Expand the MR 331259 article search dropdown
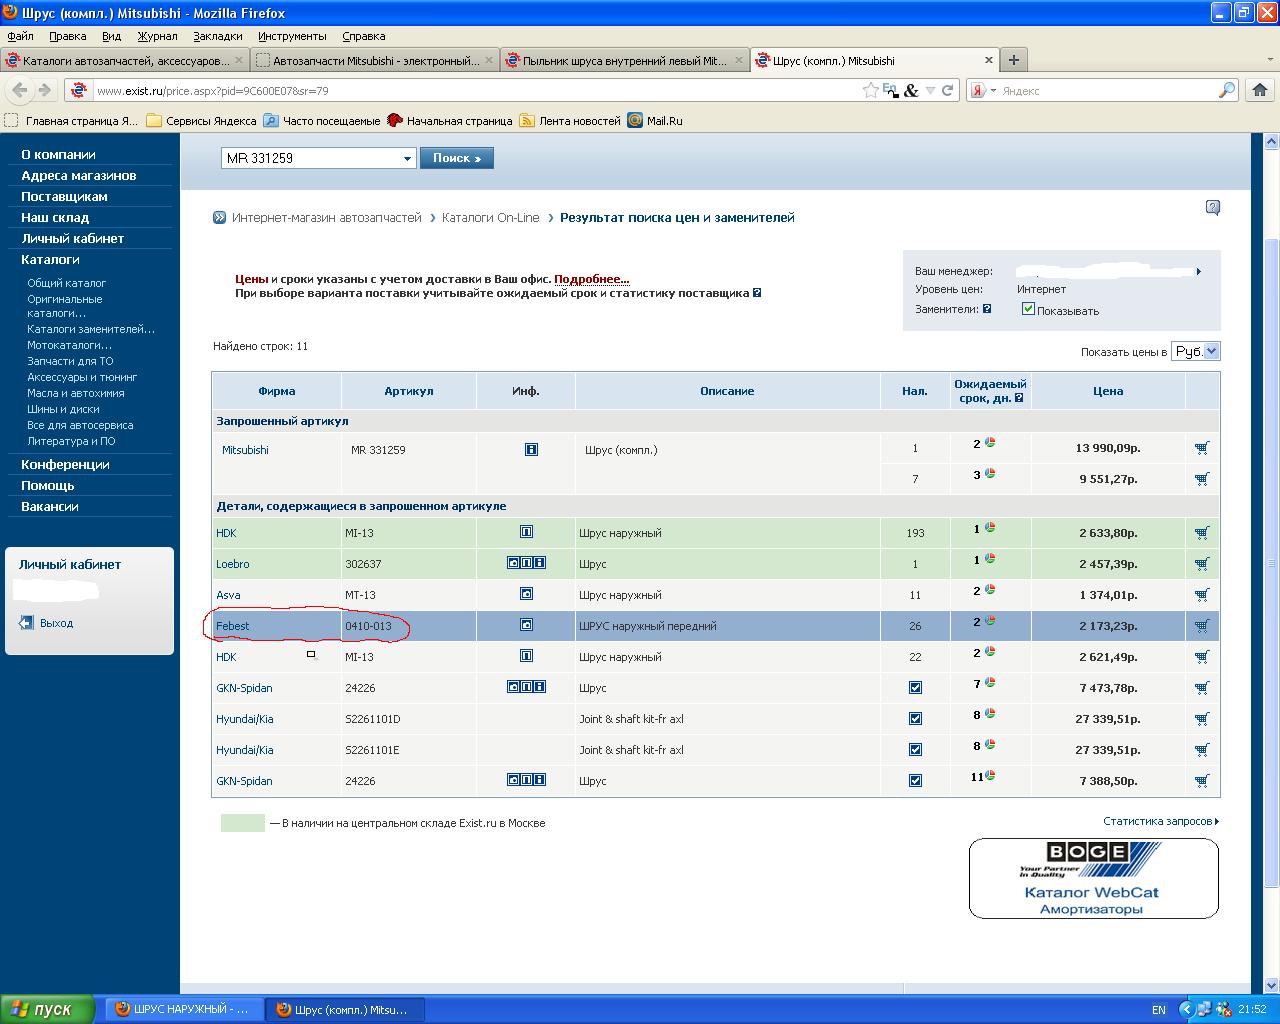1280x1024 pixels. (x=407, y=158)
